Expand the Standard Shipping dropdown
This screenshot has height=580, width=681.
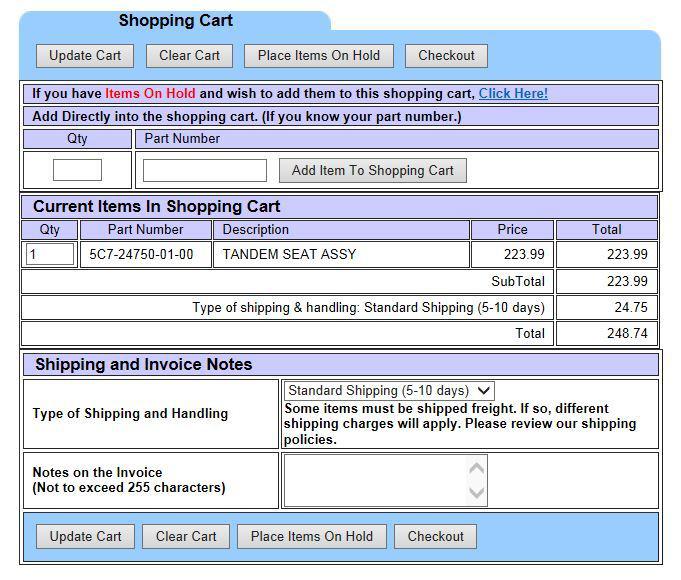tap(389, 391)
